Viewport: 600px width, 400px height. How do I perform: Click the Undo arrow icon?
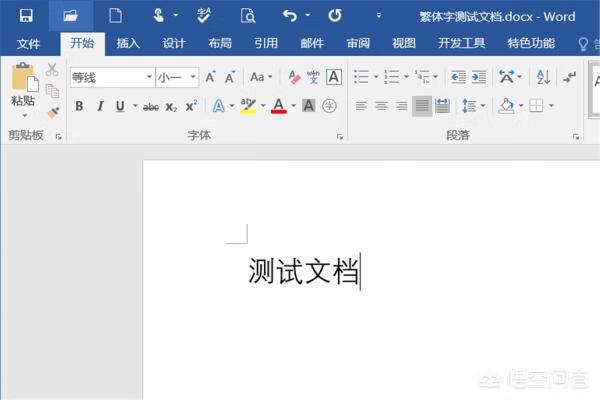coord(290,15)
